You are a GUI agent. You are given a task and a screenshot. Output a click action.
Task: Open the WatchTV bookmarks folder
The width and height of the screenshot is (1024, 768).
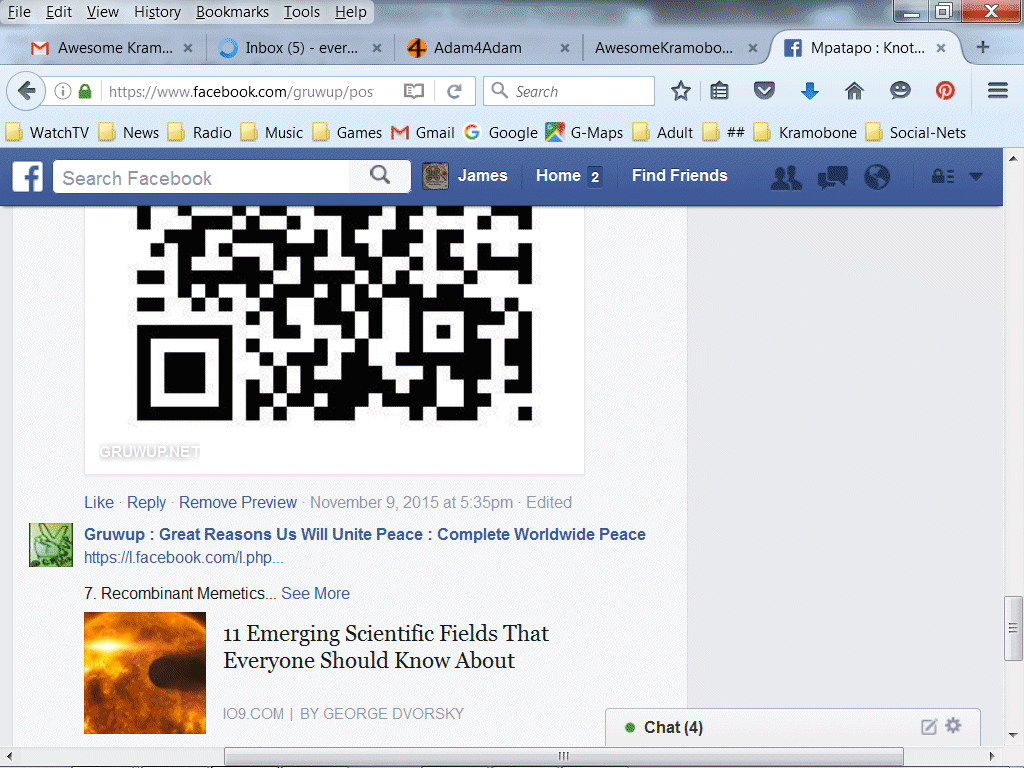click(48, 133)
